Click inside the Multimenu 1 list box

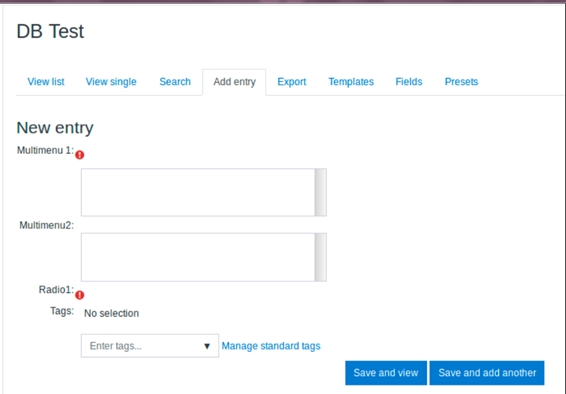198,192
